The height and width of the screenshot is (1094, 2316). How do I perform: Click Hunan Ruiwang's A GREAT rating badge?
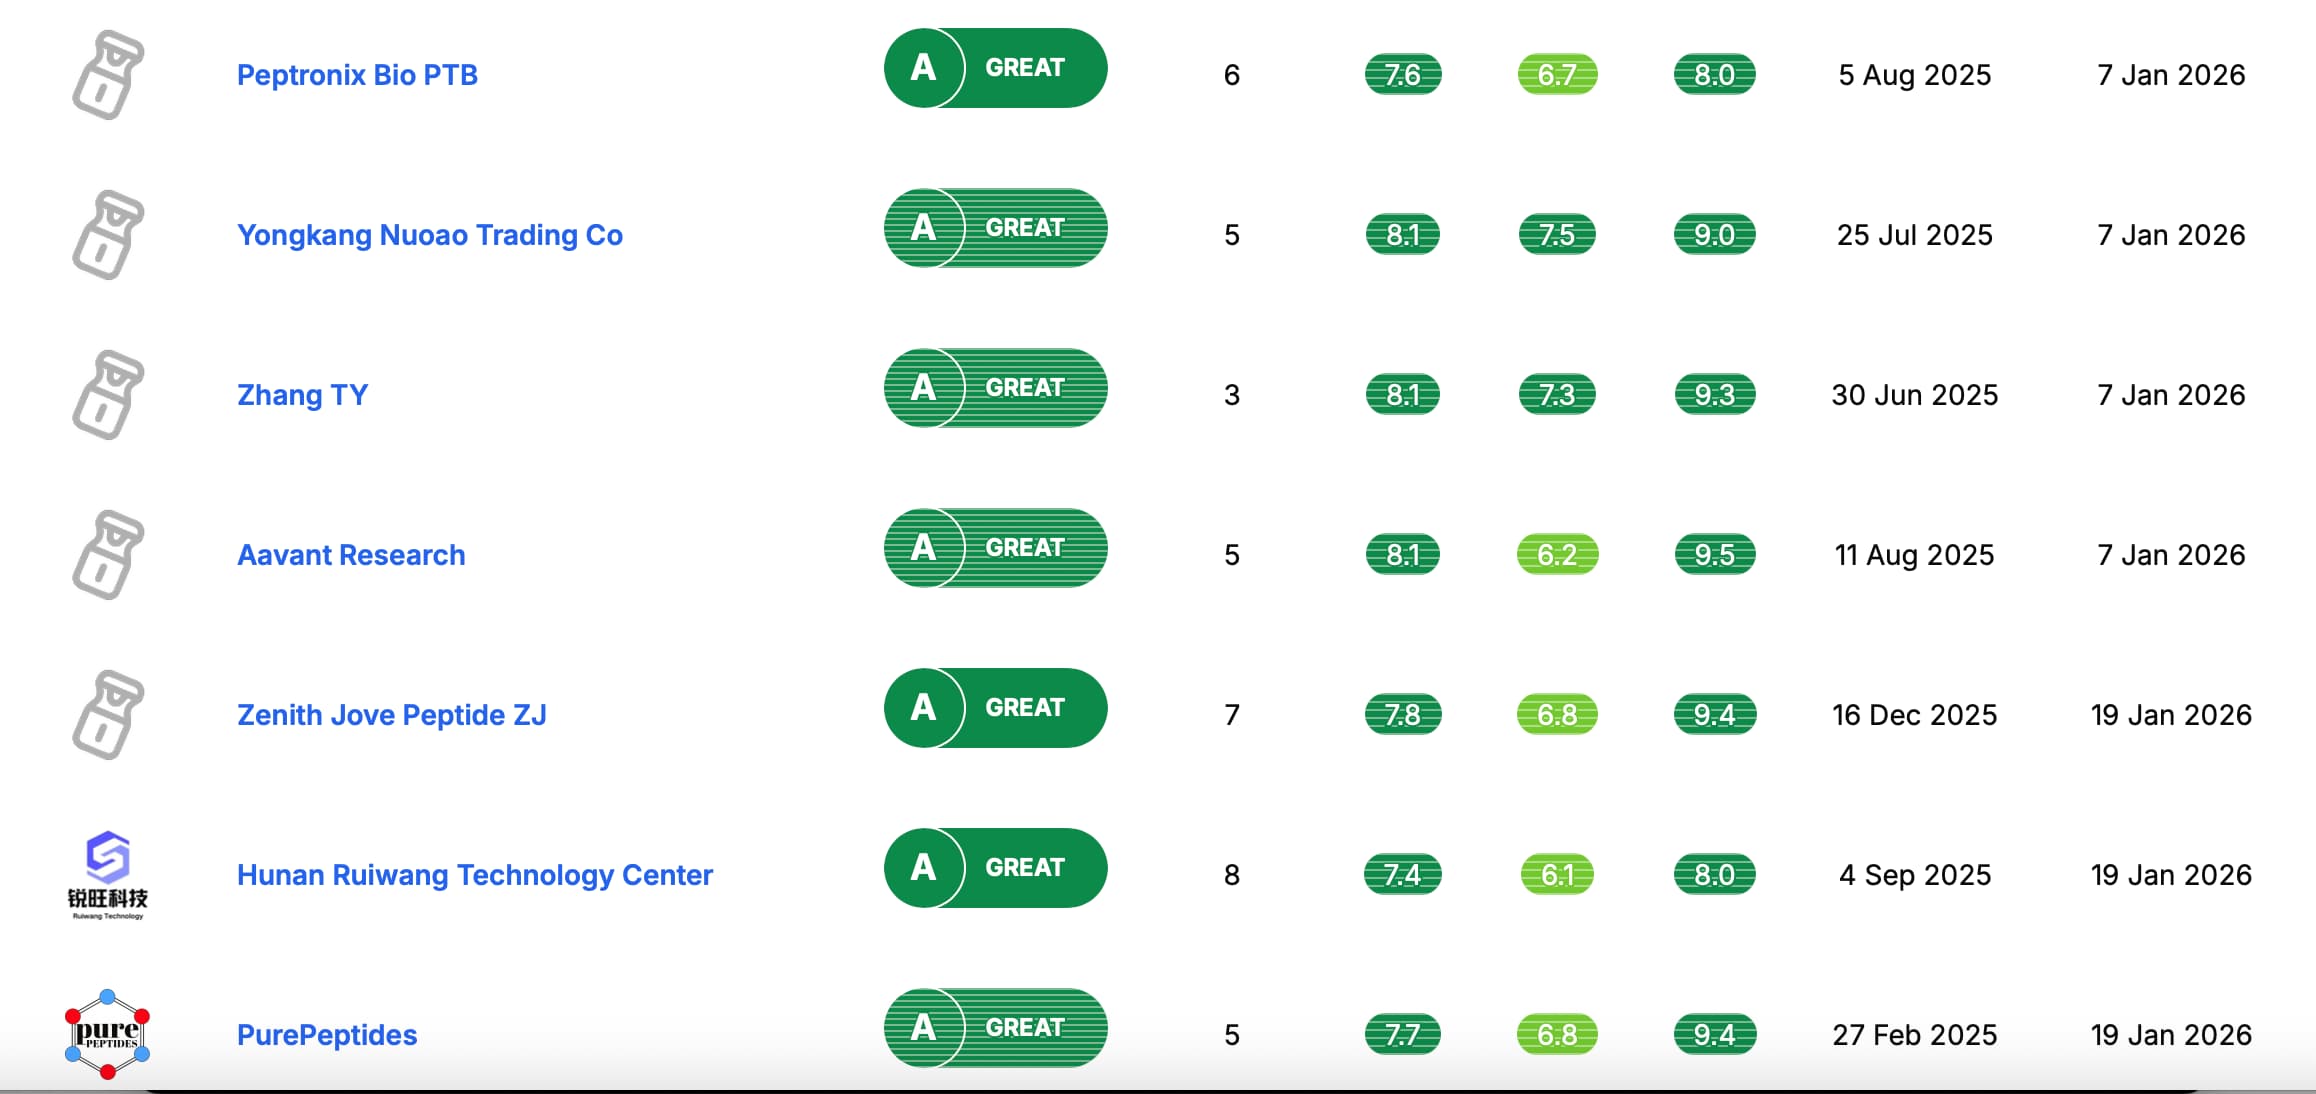[995, 868]
